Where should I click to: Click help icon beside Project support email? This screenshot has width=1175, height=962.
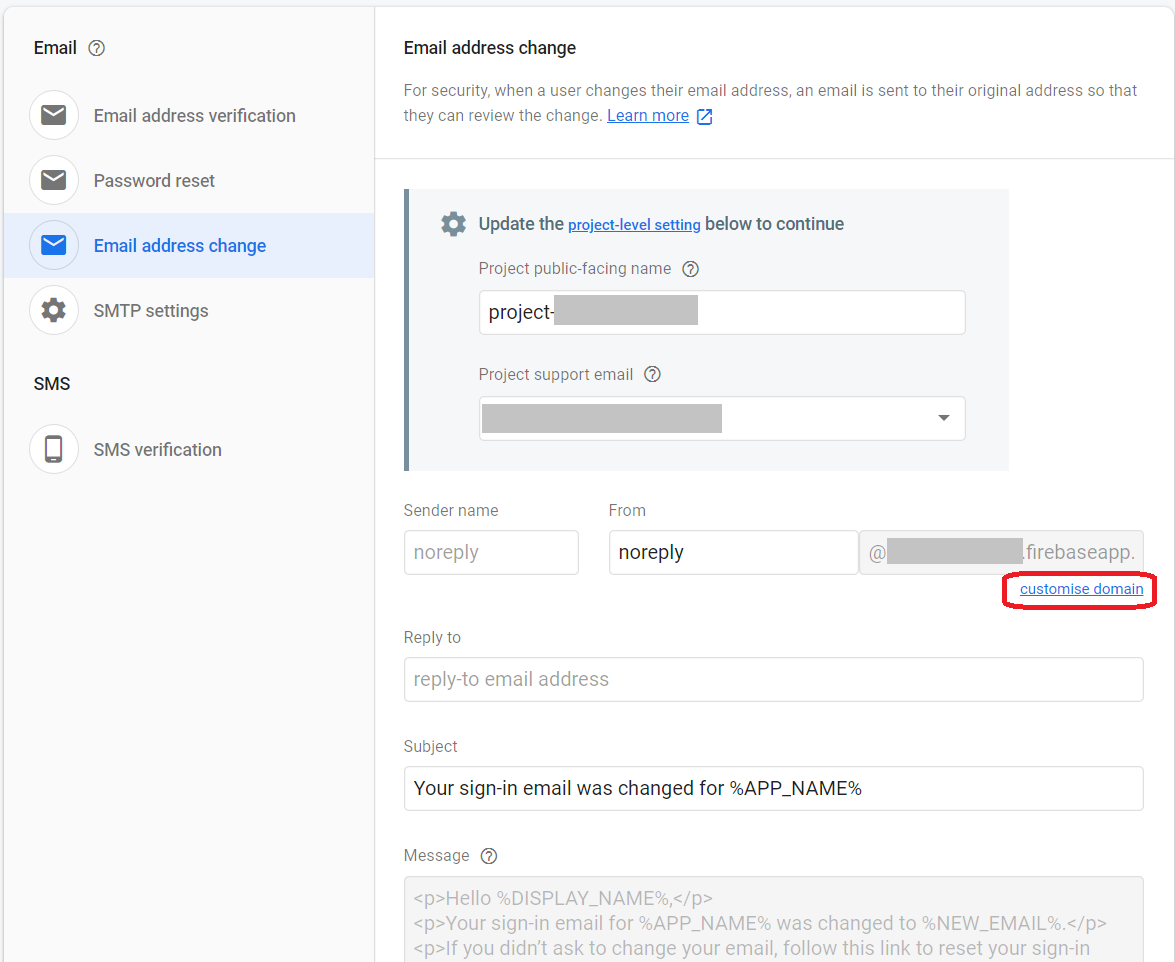click(x=652, y=375)
